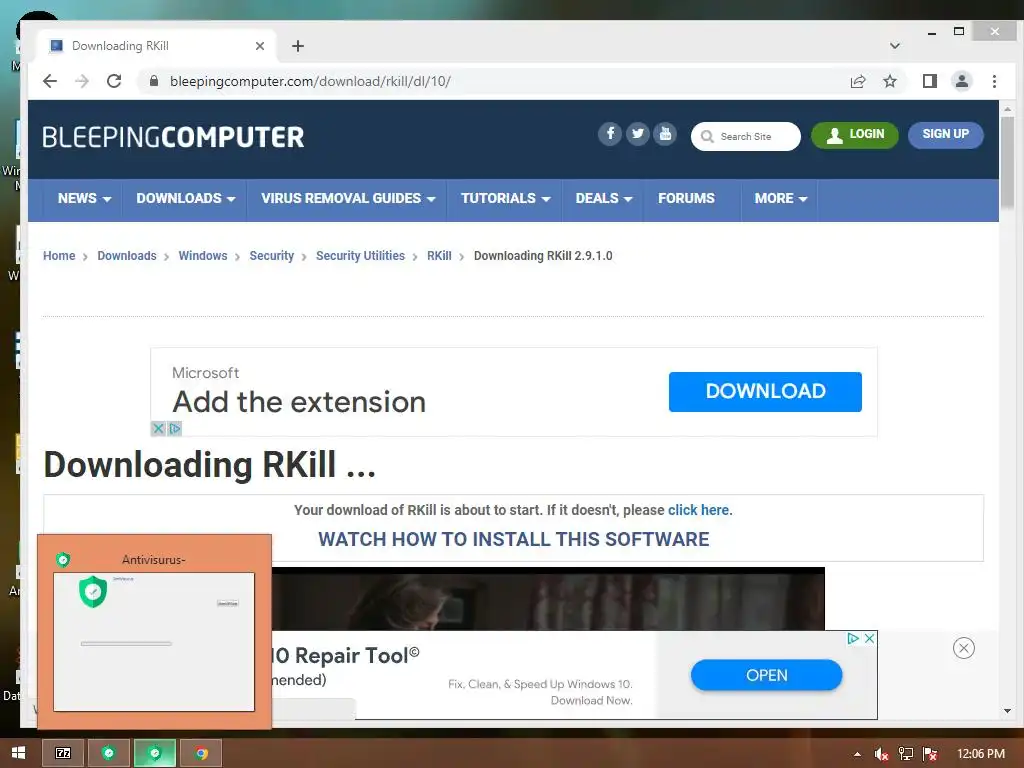This screenshot has width=1024, height=768.
Task: Visit BleepingComputer's Twitter page icon
Action: (x=637, y=135)
